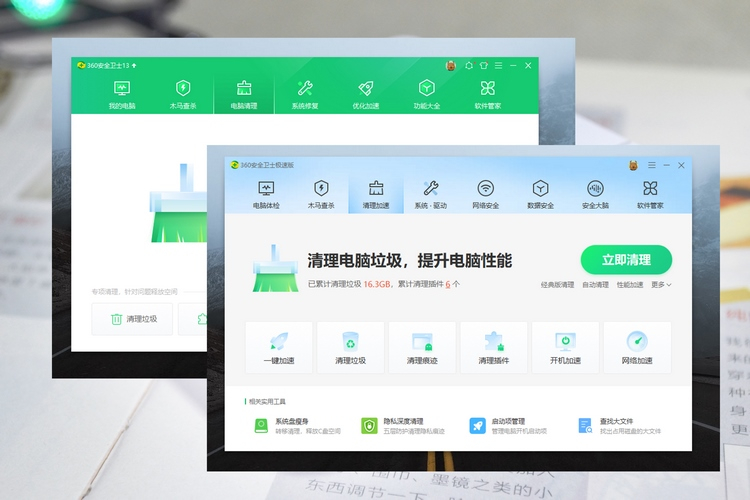Close the 360安全卫士极速版 window
The width and height of the screenshot is (750, 500).
click(681, 165)
